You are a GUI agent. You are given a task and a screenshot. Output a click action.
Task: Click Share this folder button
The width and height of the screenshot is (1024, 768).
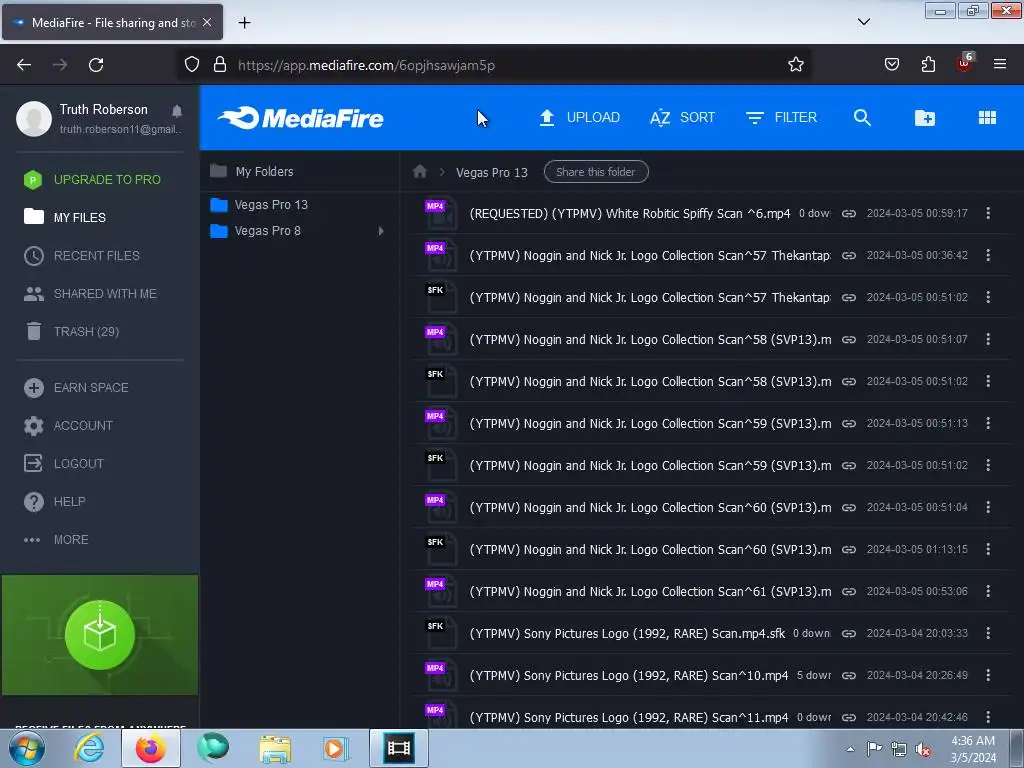(x=596, y=172)
